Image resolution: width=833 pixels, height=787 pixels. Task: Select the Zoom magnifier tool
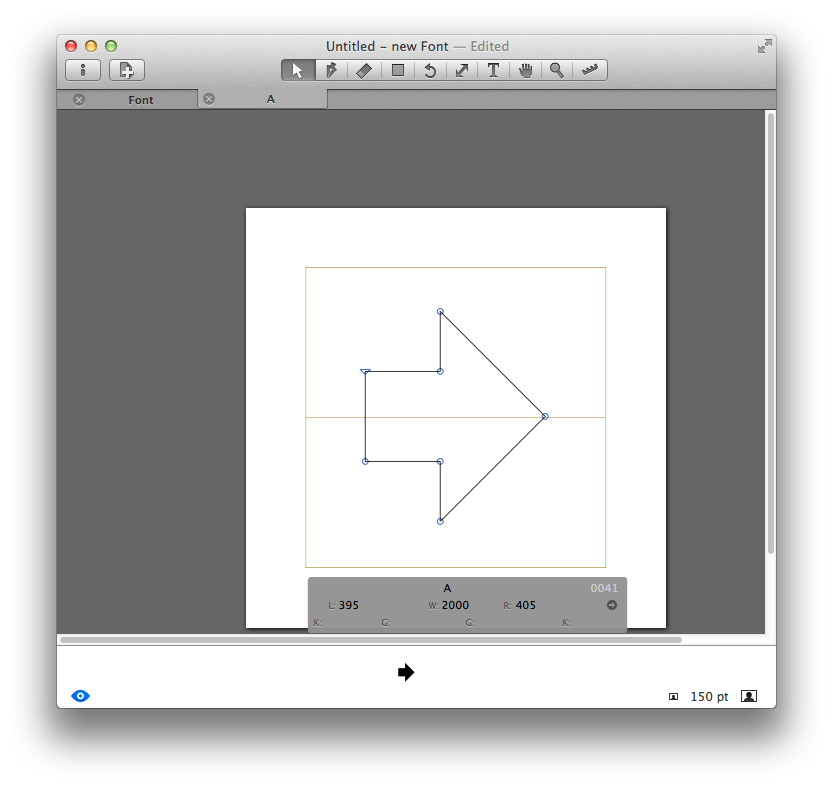[x=557, y=70]
